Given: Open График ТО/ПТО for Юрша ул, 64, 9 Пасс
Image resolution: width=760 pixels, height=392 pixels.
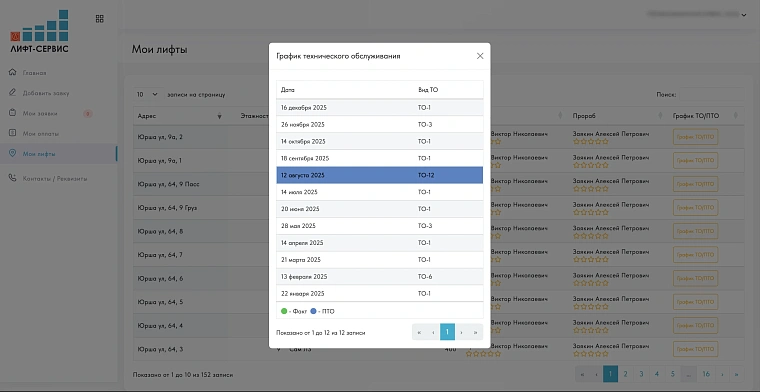Looking at the screenshot, I should (696, 184).
